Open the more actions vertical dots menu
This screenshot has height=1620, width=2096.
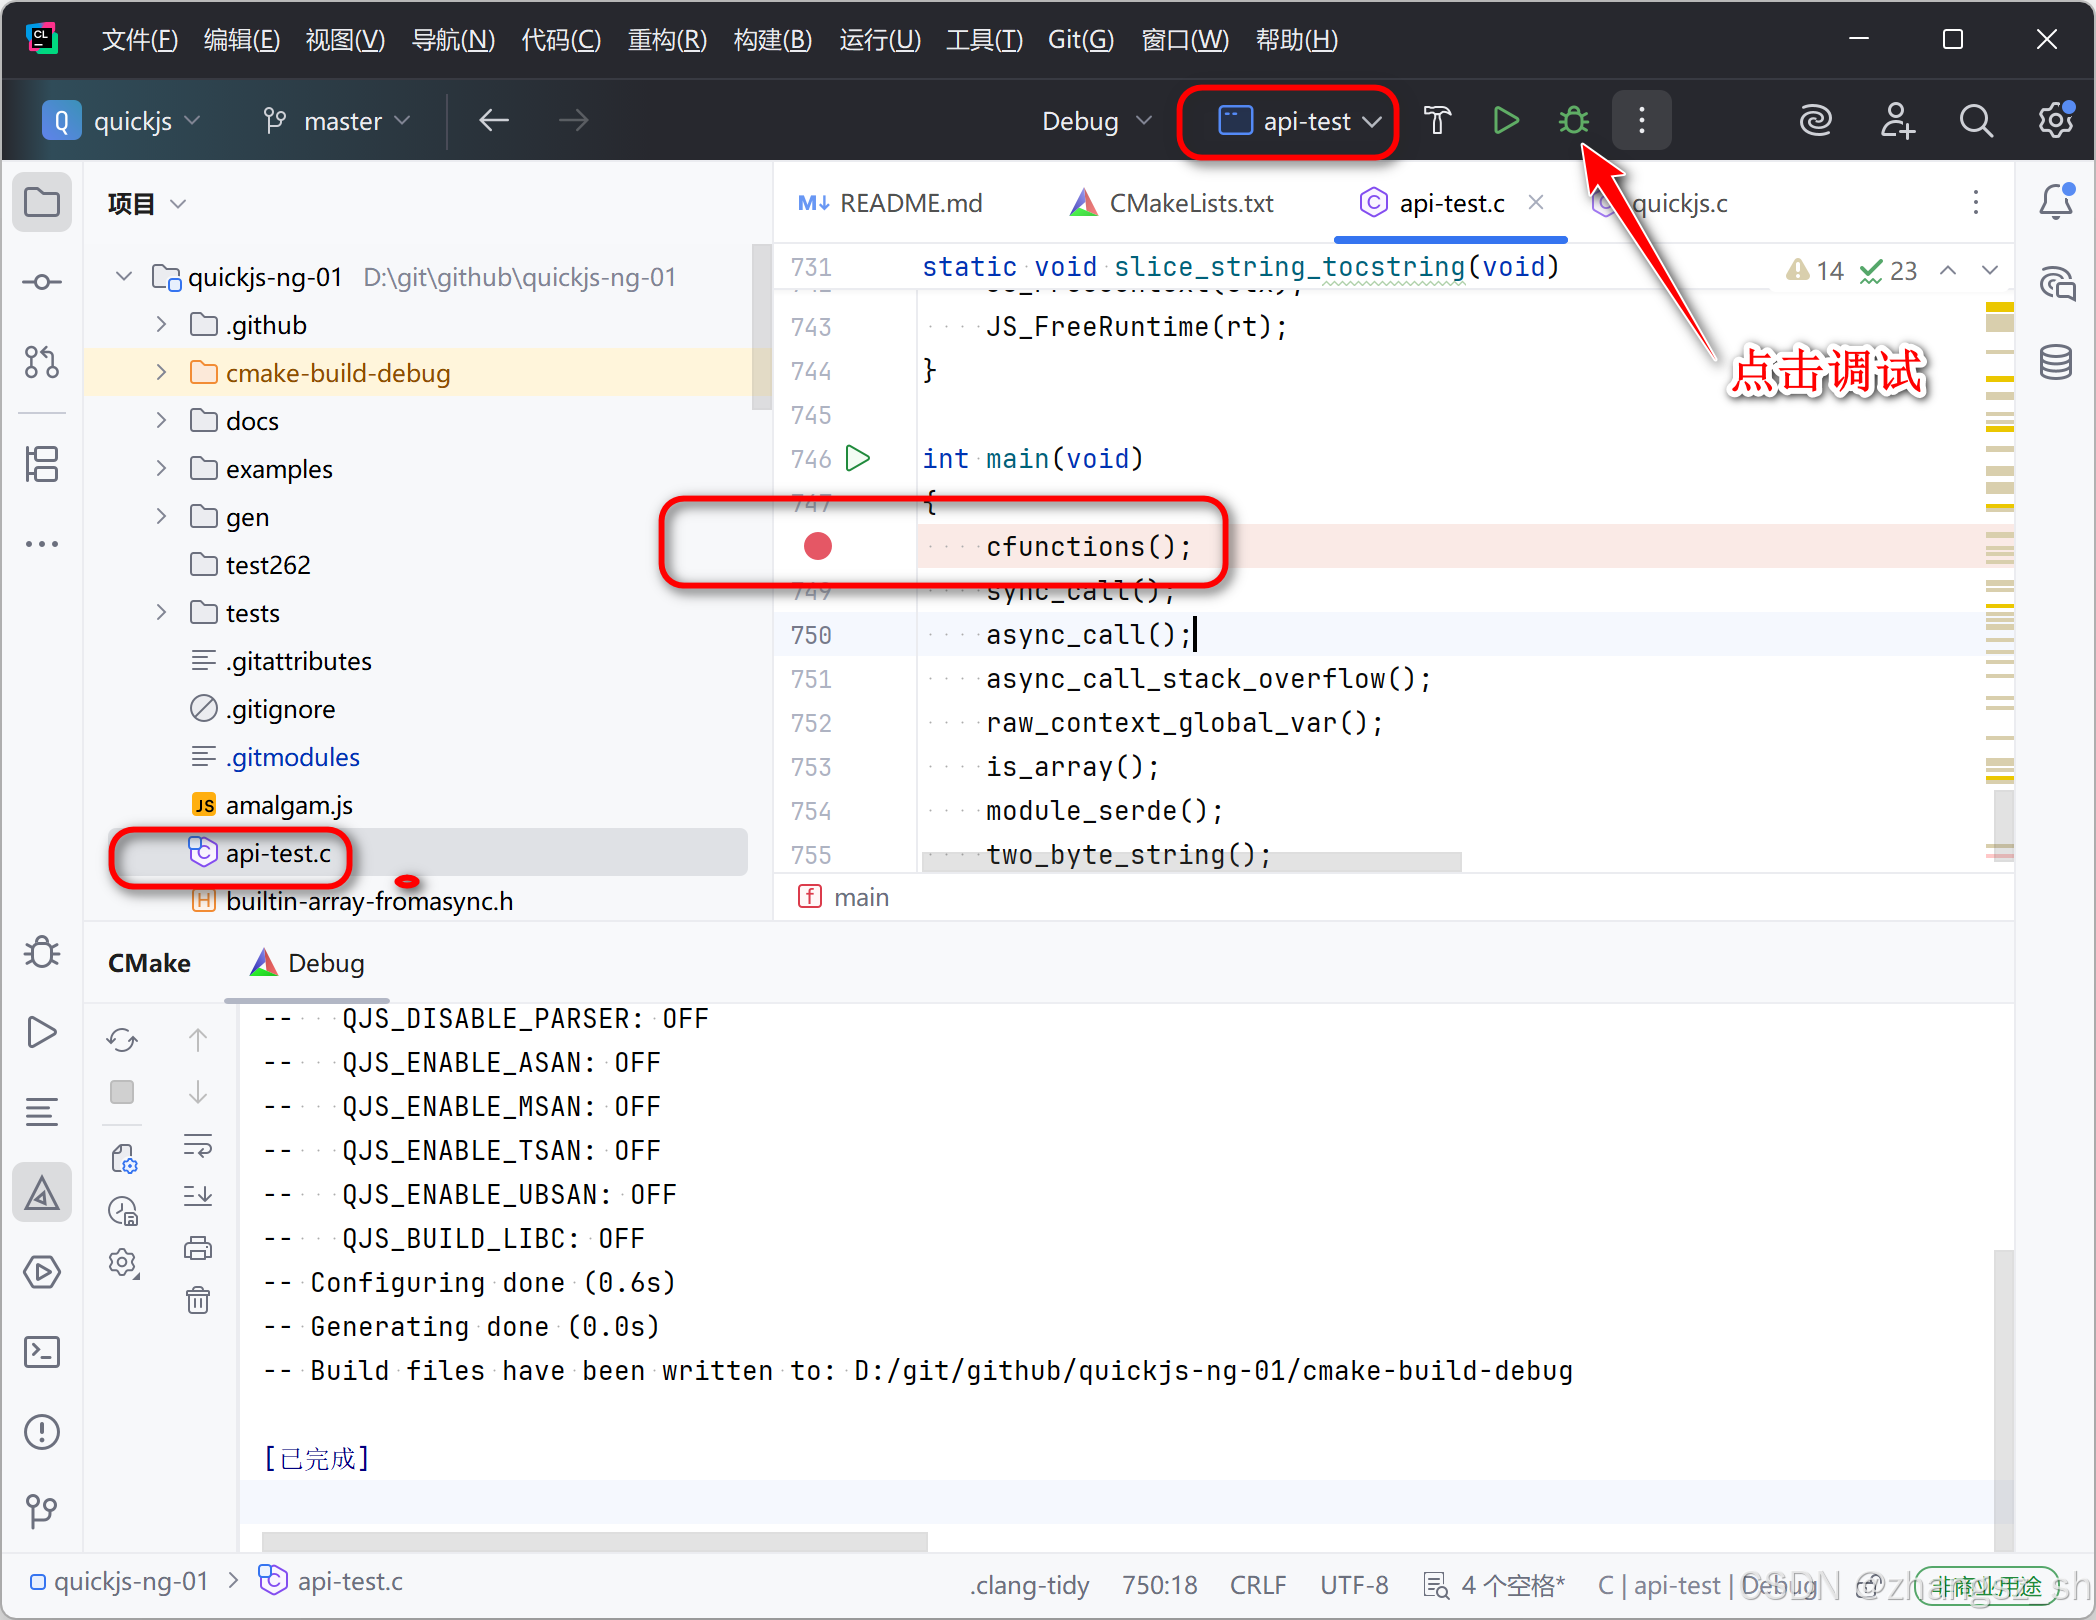click(x=1641, y=121)
